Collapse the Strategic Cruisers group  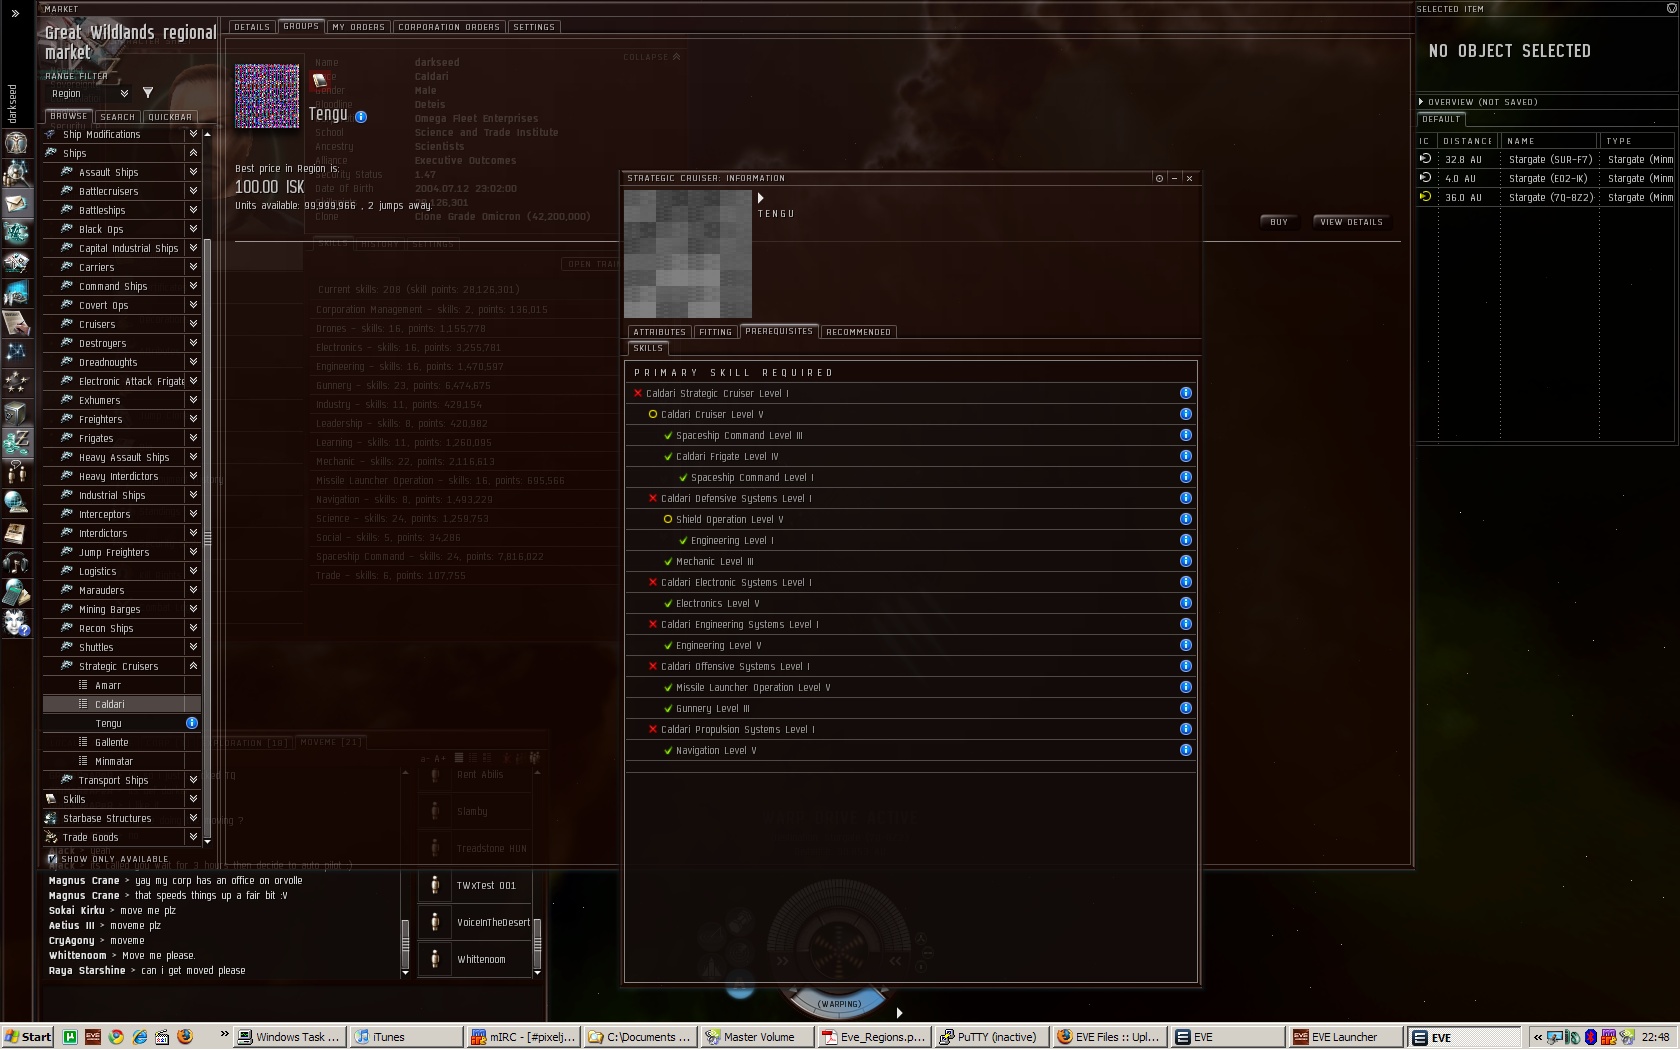point(193,666)
